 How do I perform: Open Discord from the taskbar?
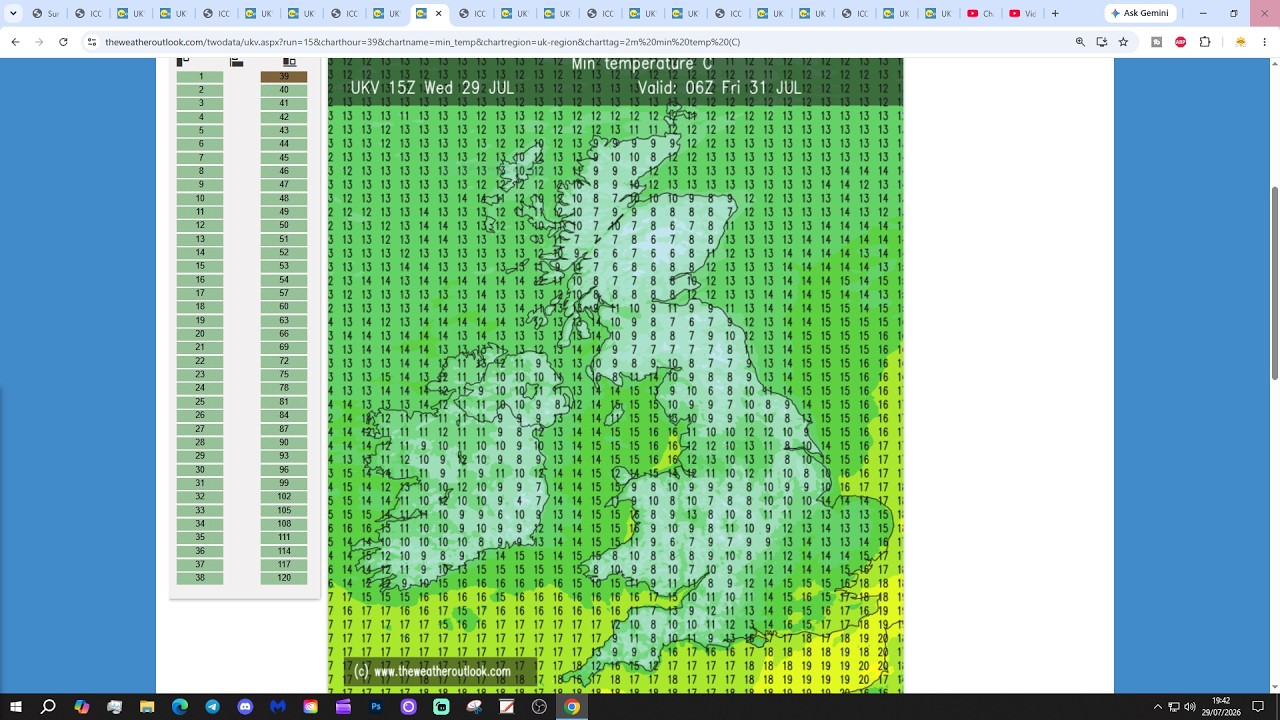[245, 707]
